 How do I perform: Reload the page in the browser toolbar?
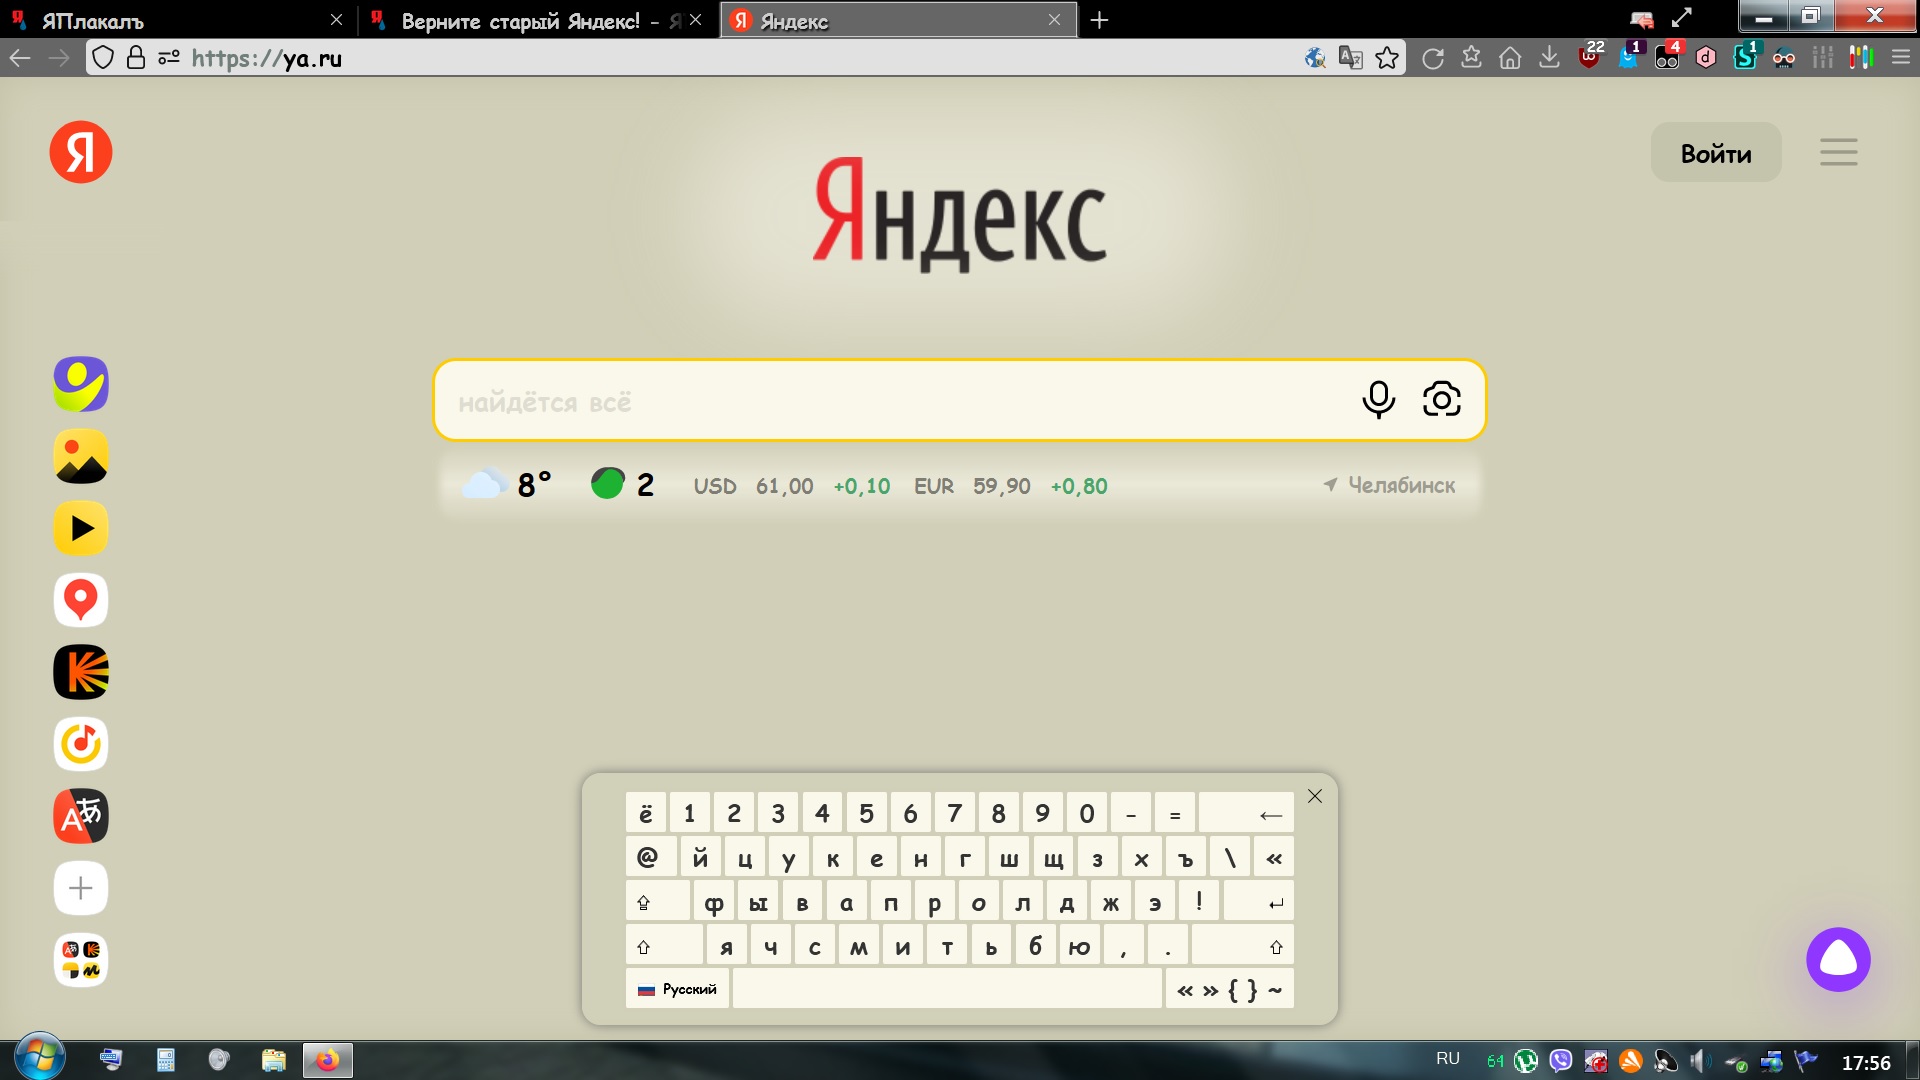1433,58
